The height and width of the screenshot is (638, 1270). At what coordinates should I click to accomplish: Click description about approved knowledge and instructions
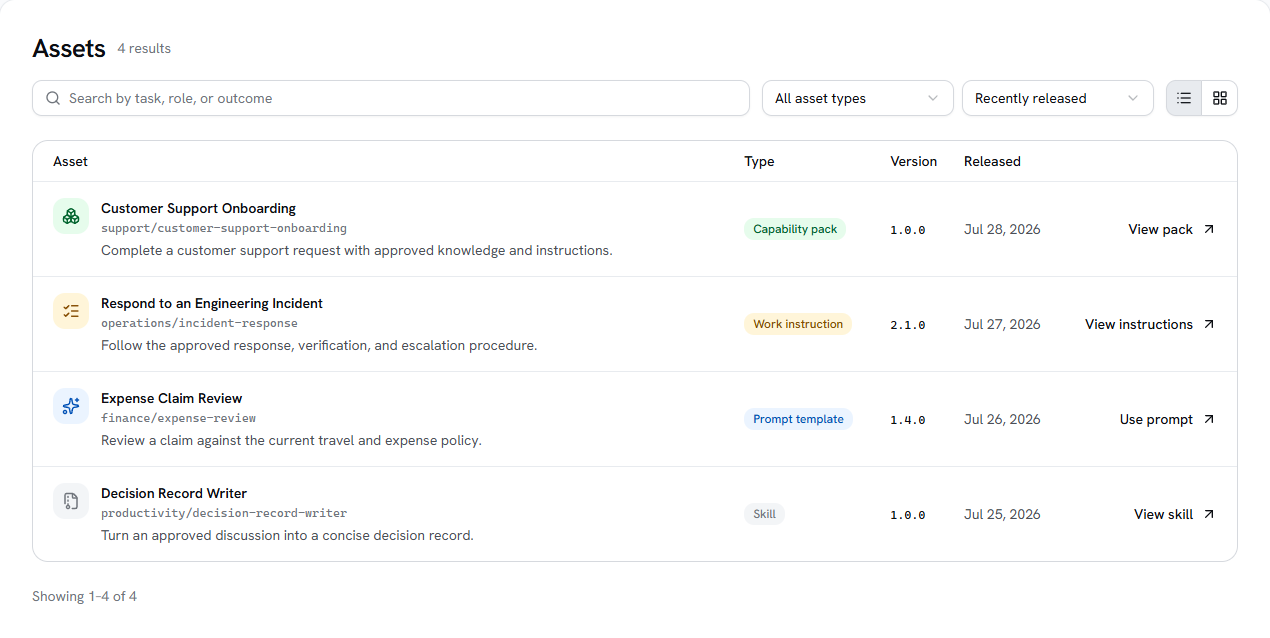357,250
